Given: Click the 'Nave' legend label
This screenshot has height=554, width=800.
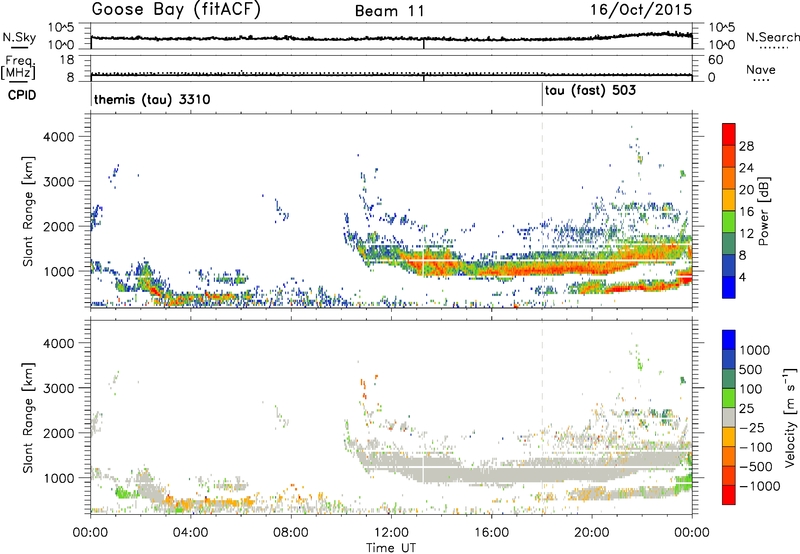Looking at the screenshot, I should 761,69.
